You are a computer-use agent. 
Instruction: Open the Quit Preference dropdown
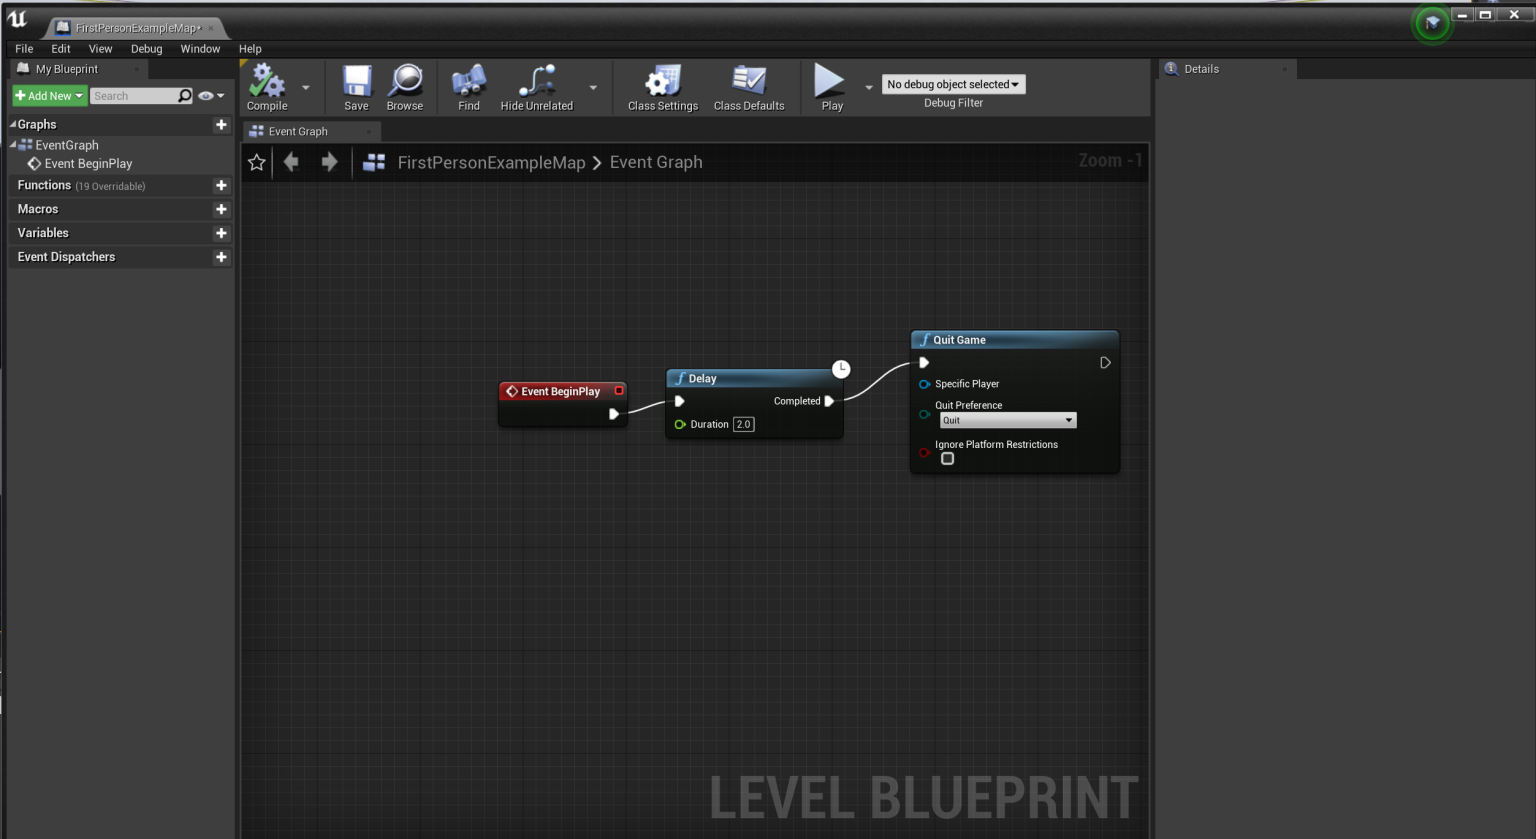[1007, 421]
